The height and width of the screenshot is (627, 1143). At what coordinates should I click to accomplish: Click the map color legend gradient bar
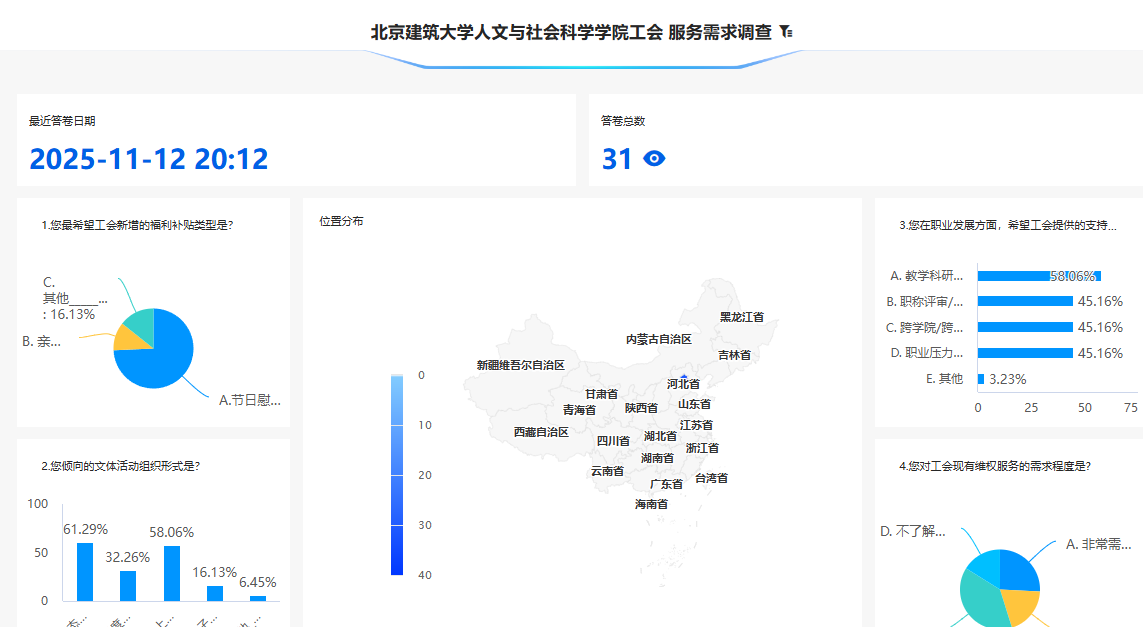pyautogui.click(x=397, y=474)
